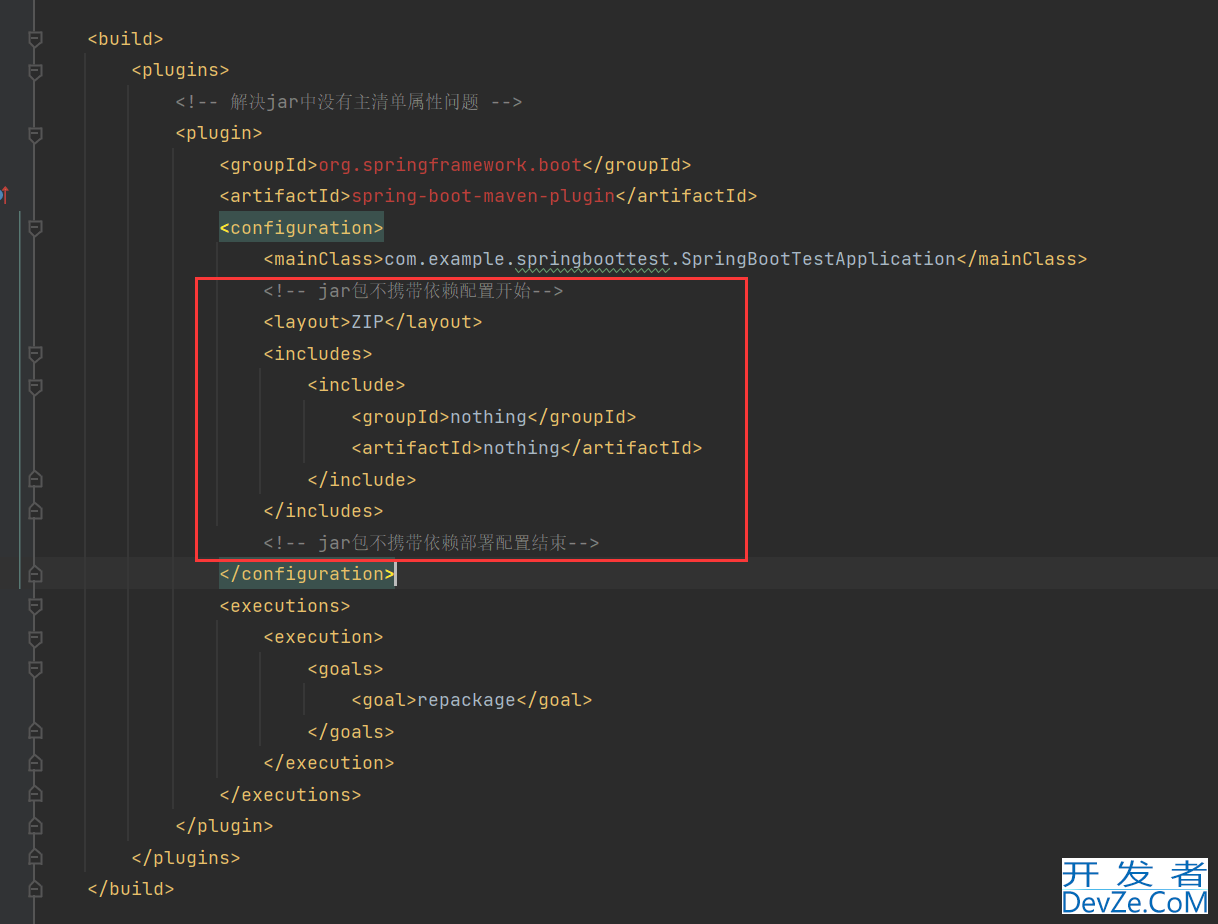Click the </plugin> closing tag text

pyautogui.click(x=225, y=826)
